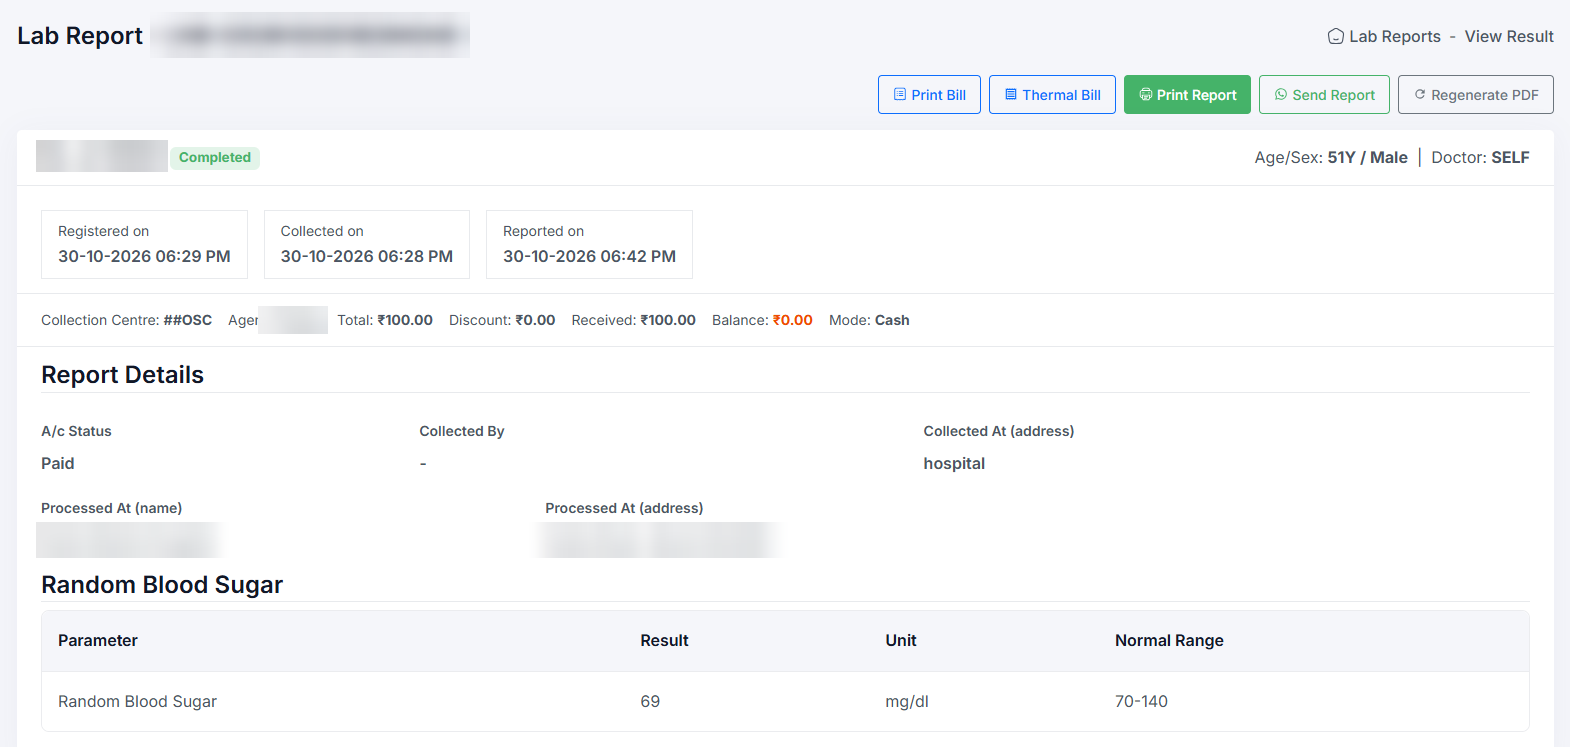The width and height of the screenshot is (1570, 747).
Task: Click the Lab Report page title
Action: coord(80,36)
